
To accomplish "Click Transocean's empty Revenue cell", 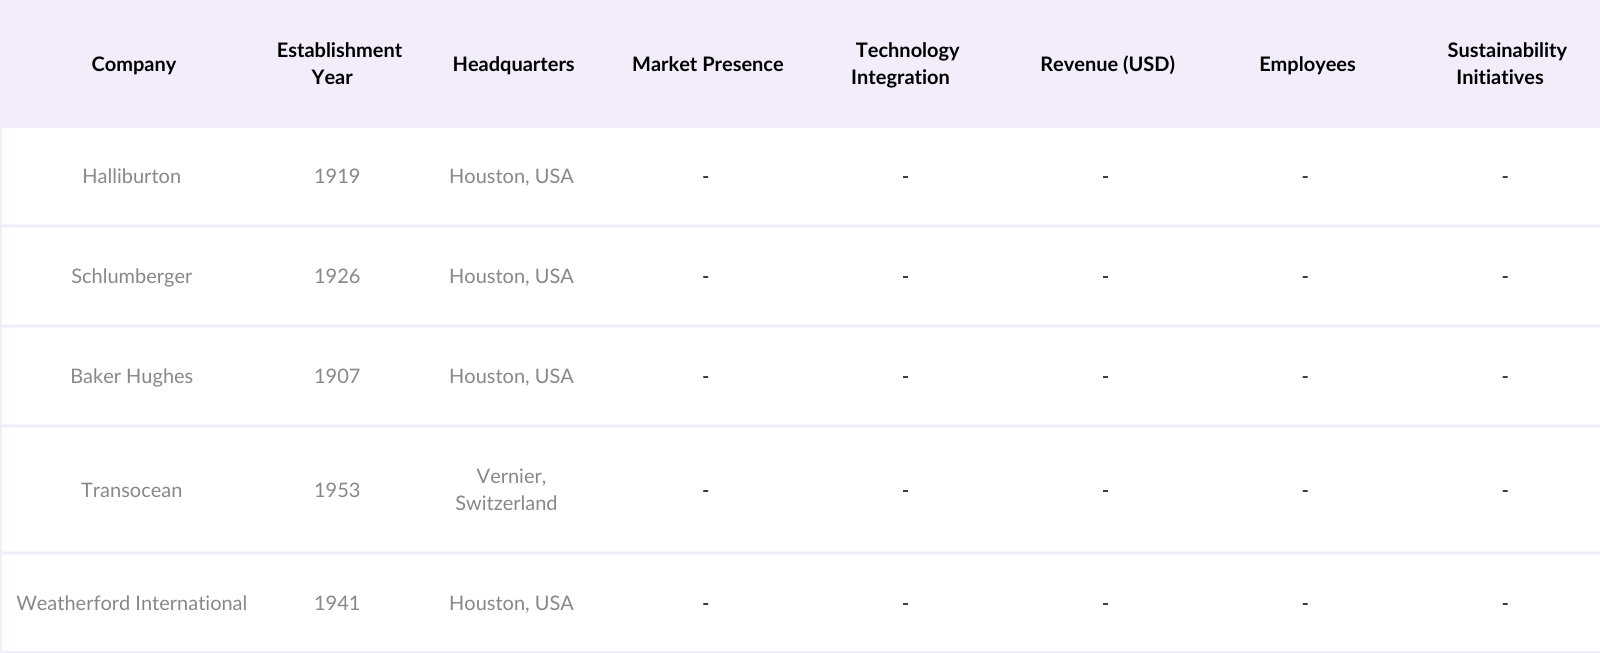I will click(1105, 490).
